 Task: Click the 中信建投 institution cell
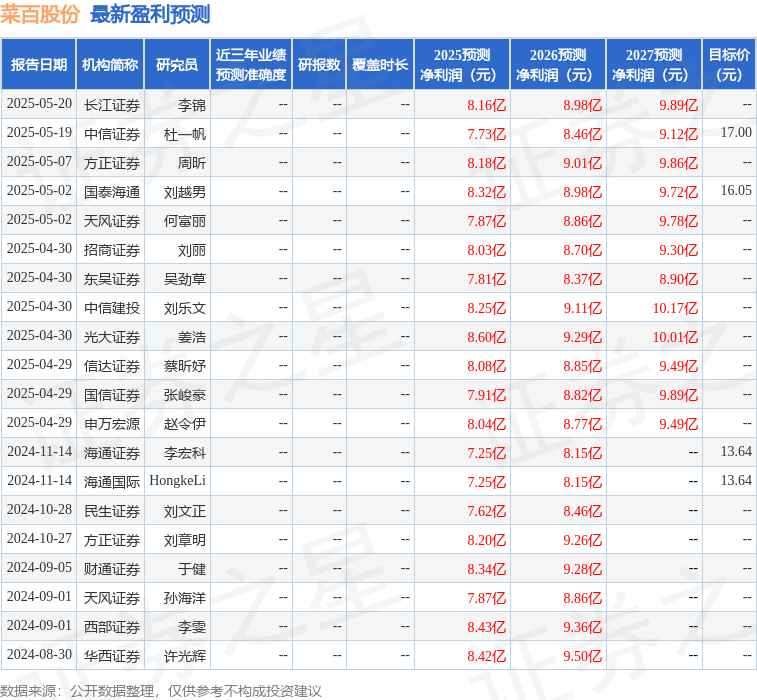[x=112, y=308]
